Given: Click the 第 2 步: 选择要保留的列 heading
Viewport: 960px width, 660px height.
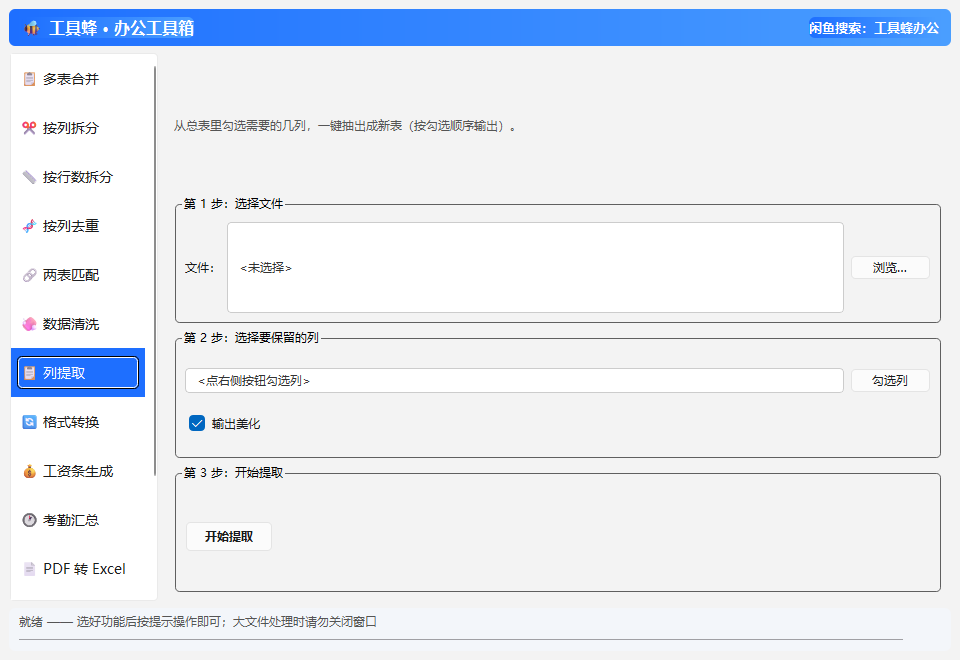Looking at the screenshot, I should pos(251,338).
